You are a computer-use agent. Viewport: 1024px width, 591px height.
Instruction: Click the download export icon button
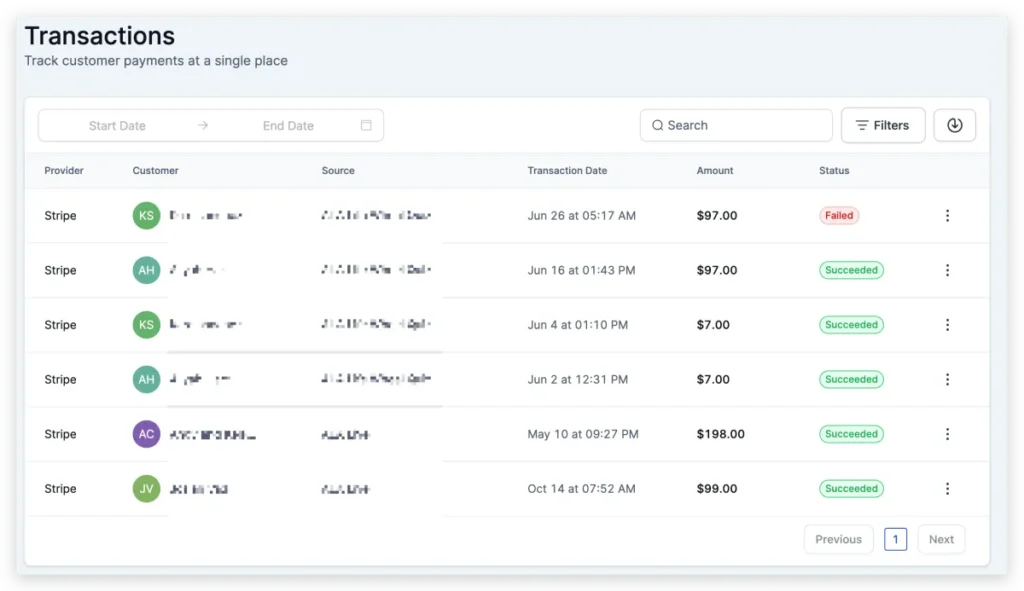click(954, 125)
